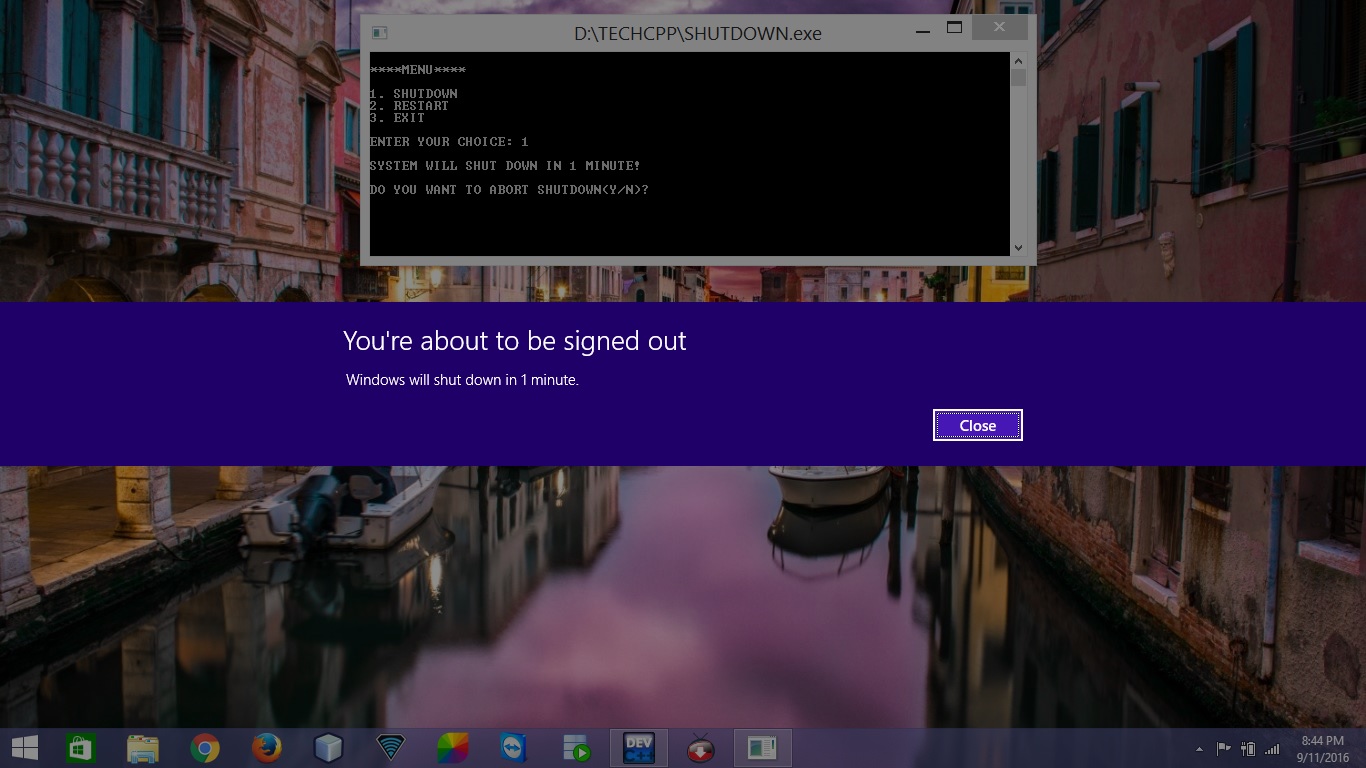View network signal strength indicator

[1271, 747]
